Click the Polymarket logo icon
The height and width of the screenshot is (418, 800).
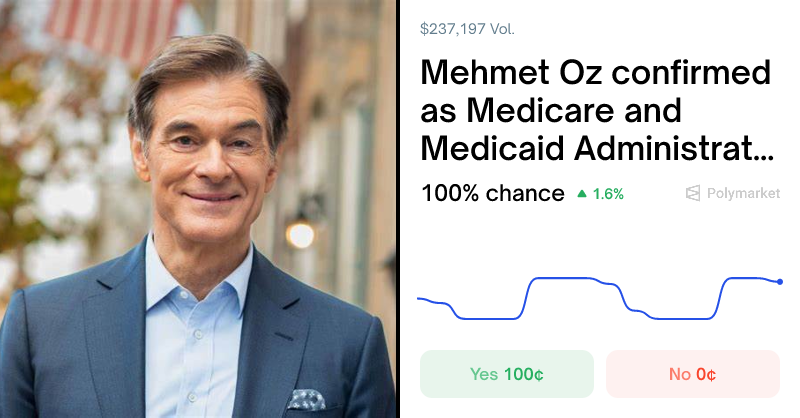coord(693,193)
